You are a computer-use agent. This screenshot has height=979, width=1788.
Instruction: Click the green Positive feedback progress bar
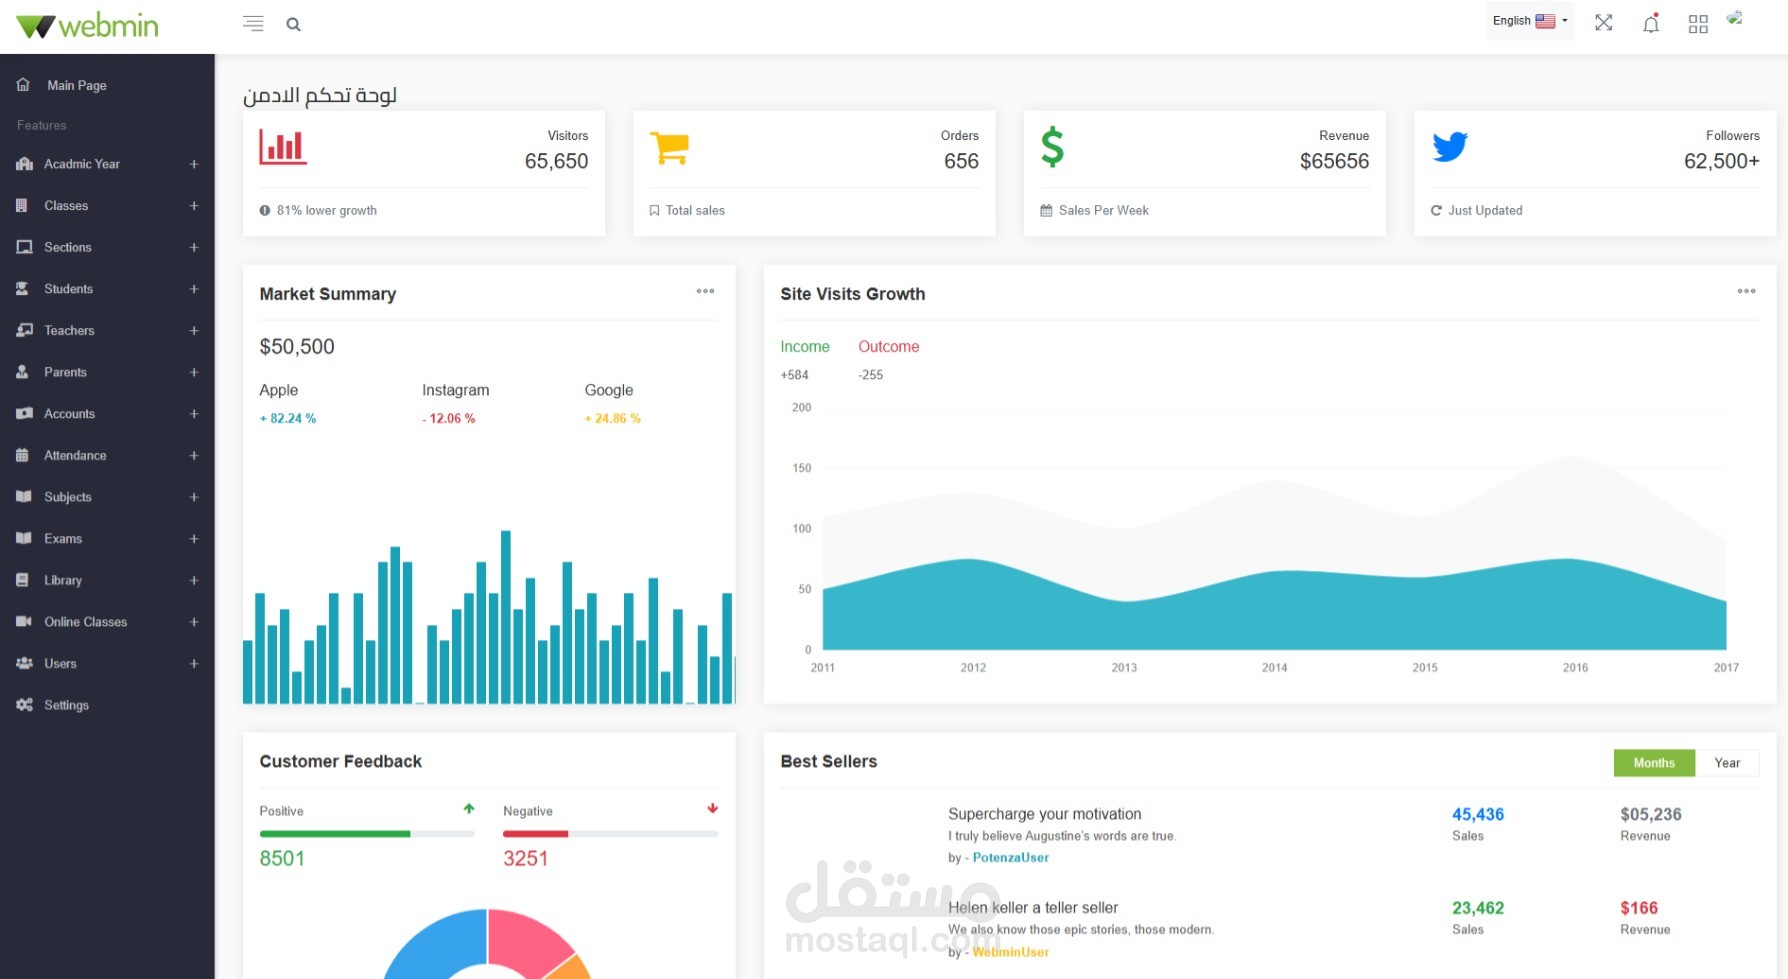click(x=335, y=834)
